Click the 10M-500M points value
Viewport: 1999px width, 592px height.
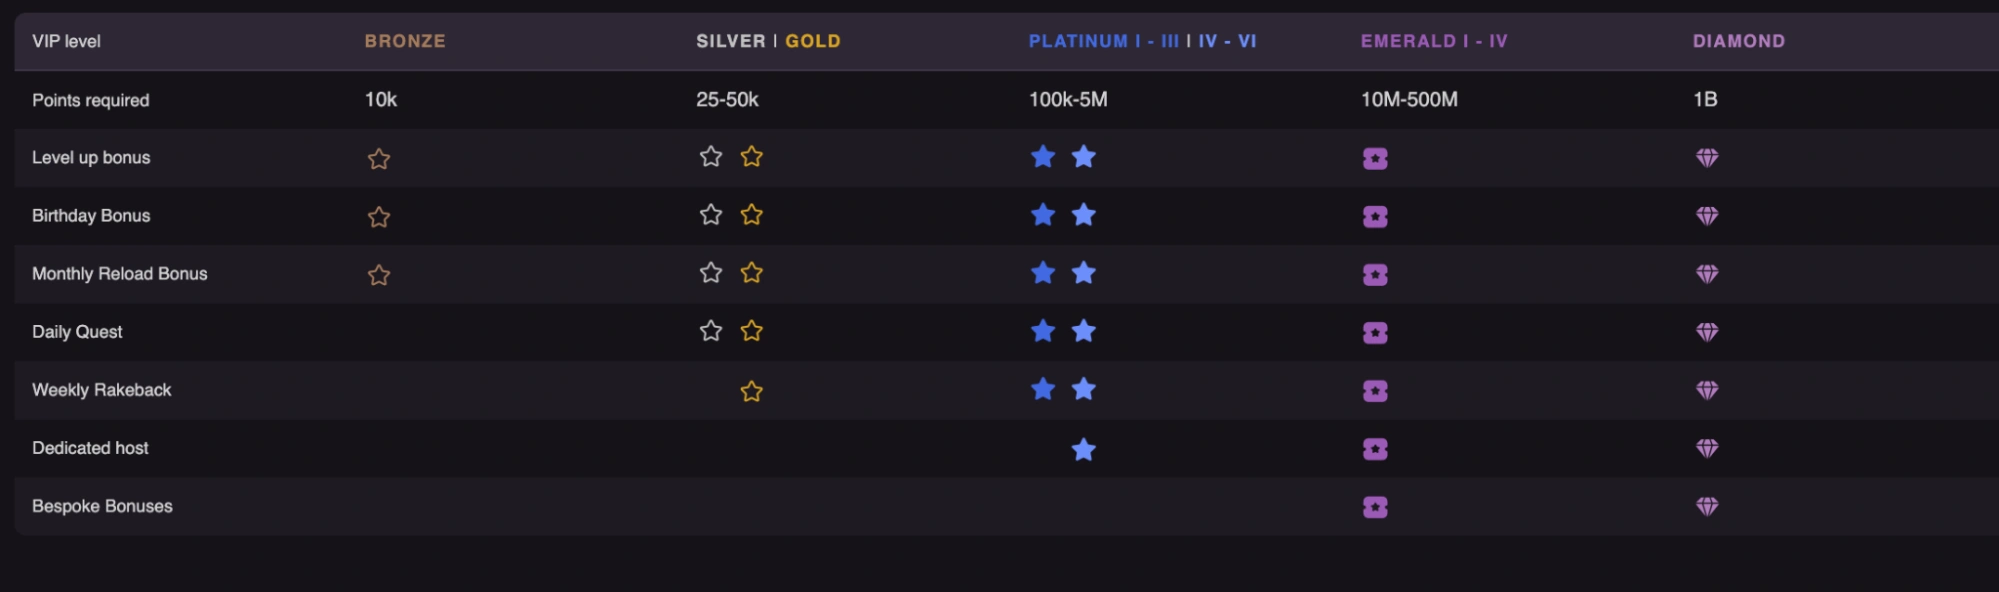tap(1408, 99)
